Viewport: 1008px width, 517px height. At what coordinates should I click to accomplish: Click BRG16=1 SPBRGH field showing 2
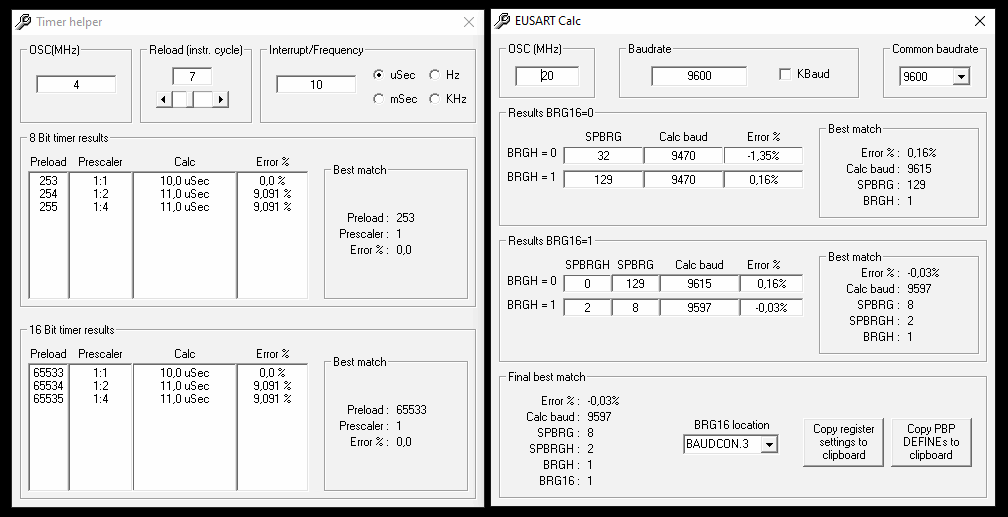point(587,307)
